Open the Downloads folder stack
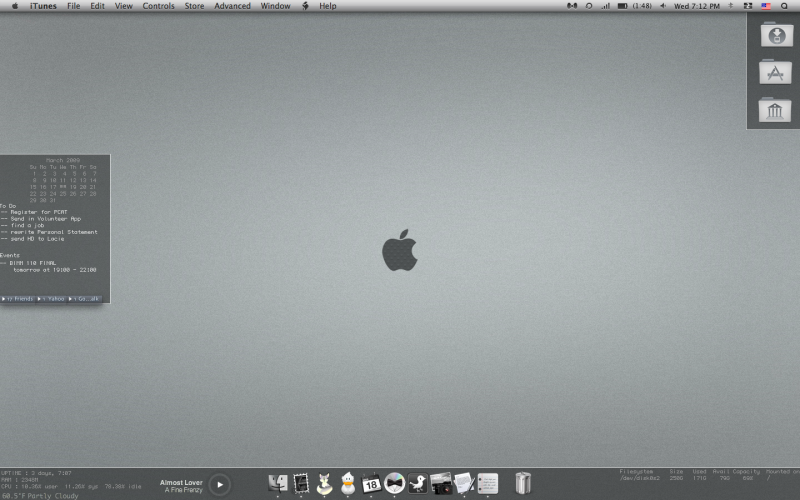The width and height of the screenshot is (800, 500). pyautogui.click(x=777, y=34)
